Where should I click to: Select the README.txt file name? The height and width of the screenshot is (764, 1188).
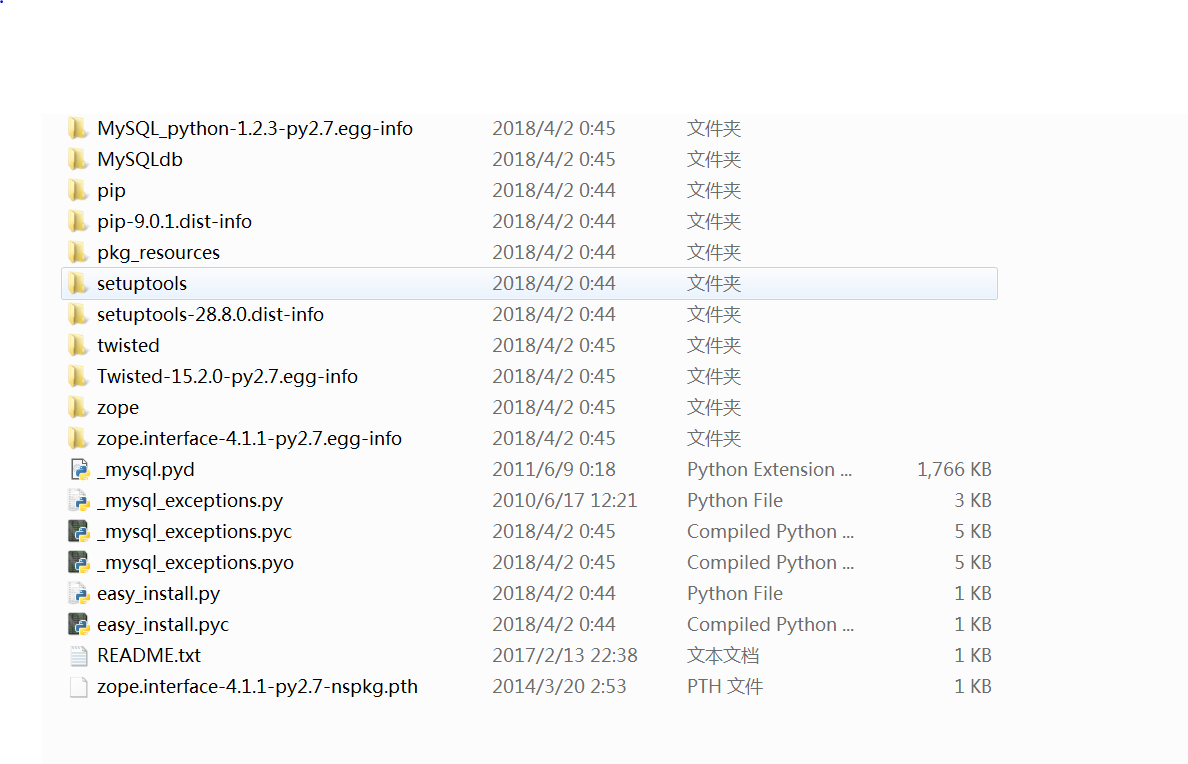[149, 656]
